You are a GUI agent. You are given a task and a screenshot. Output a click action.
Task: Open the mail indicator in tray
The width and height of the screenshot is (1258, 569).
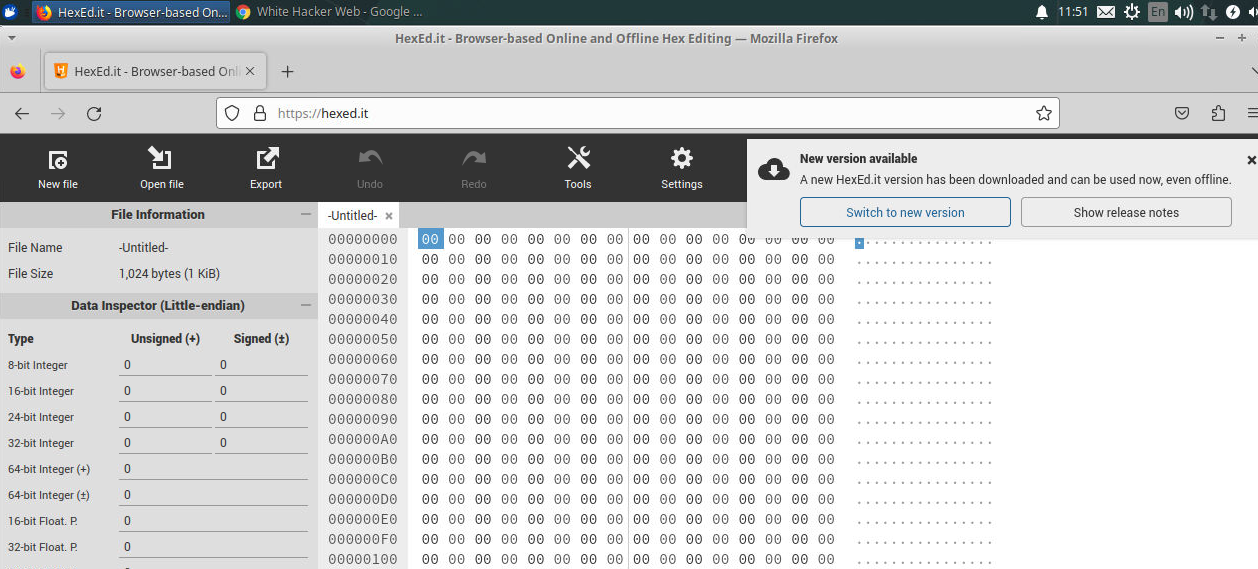click(1106, 12)
